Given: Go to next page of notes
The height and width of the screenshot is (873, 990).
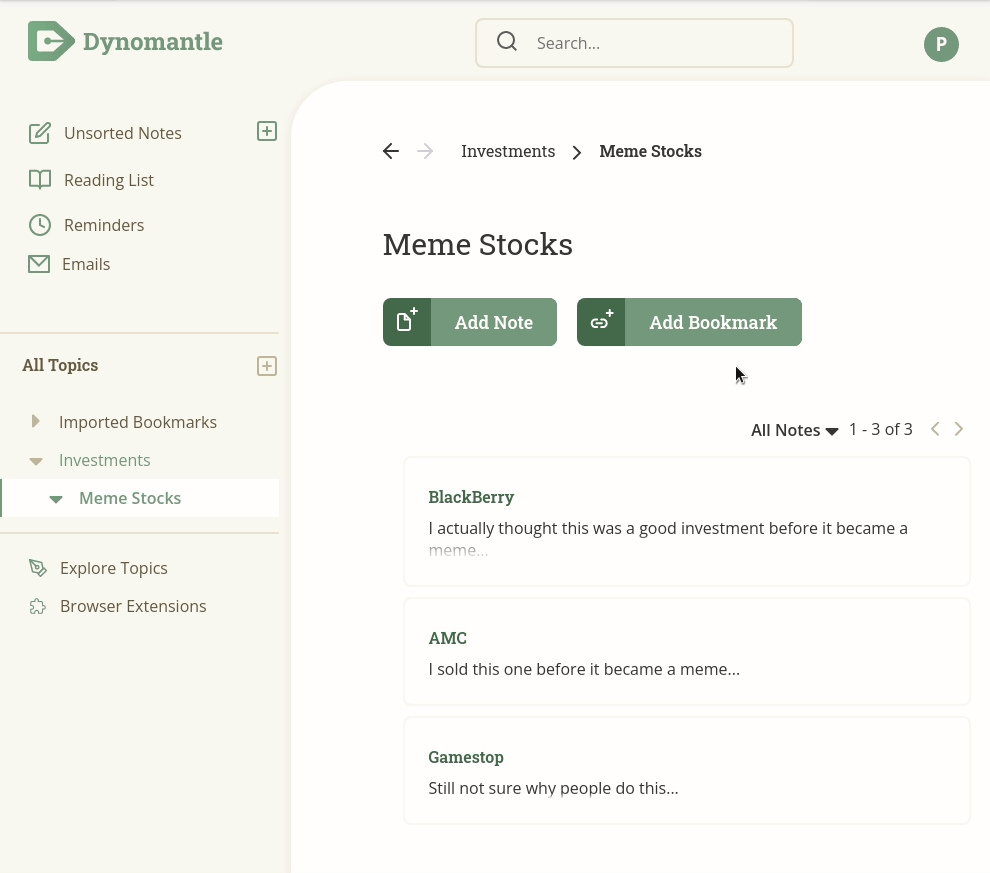Looking at the screenshot, I should click(958, 429).
